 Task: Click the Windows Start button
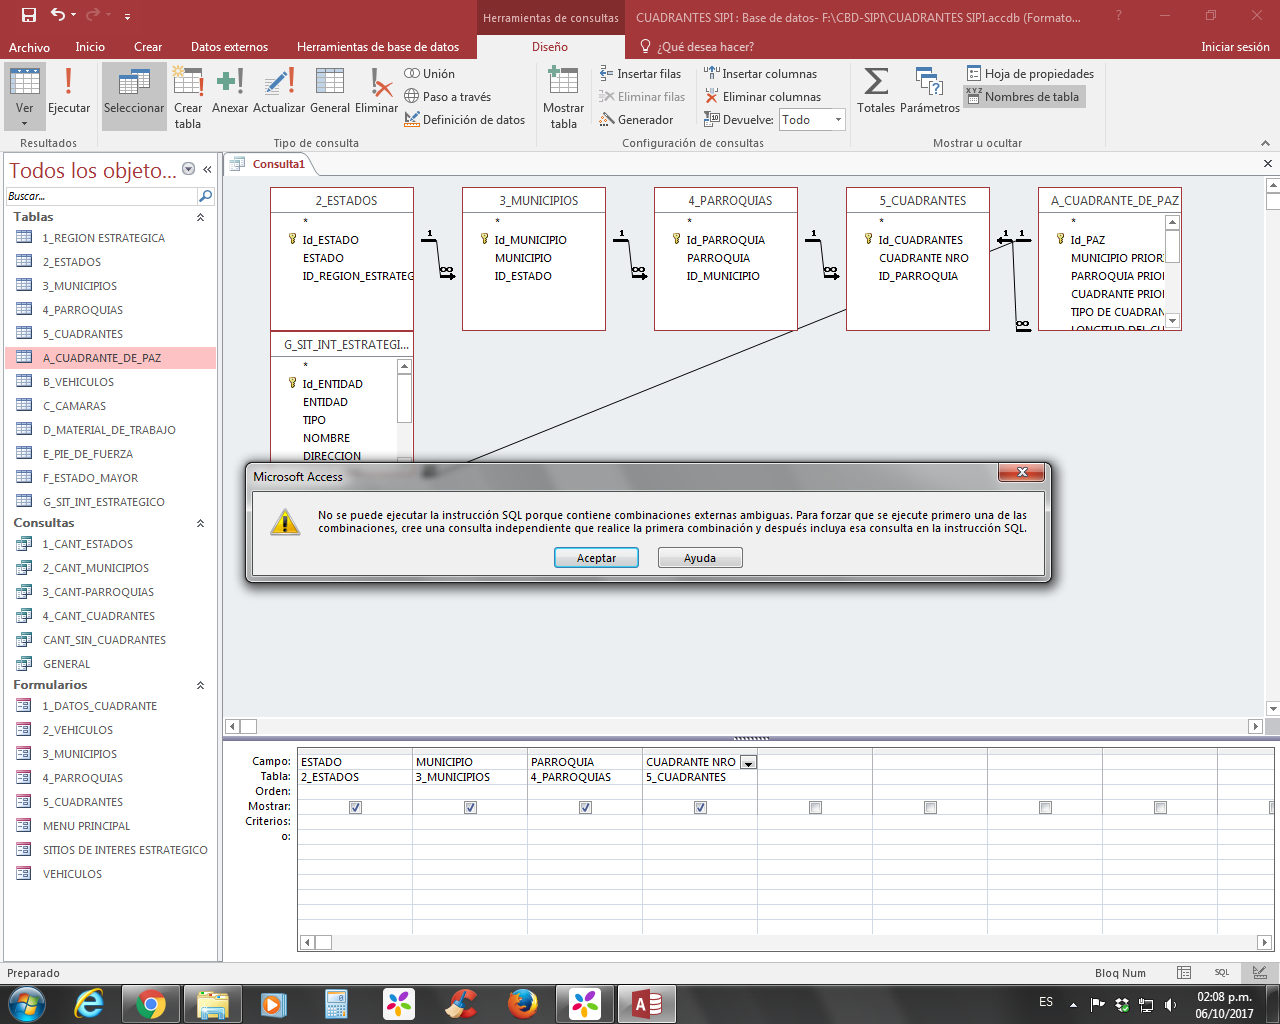[27, 1004]
